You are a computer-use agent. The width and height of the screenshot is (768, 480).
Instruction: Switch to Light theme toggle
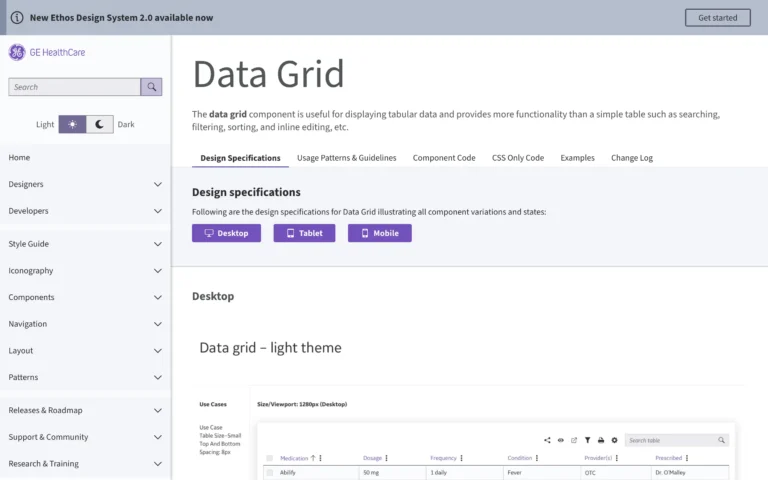click(72, 125)
